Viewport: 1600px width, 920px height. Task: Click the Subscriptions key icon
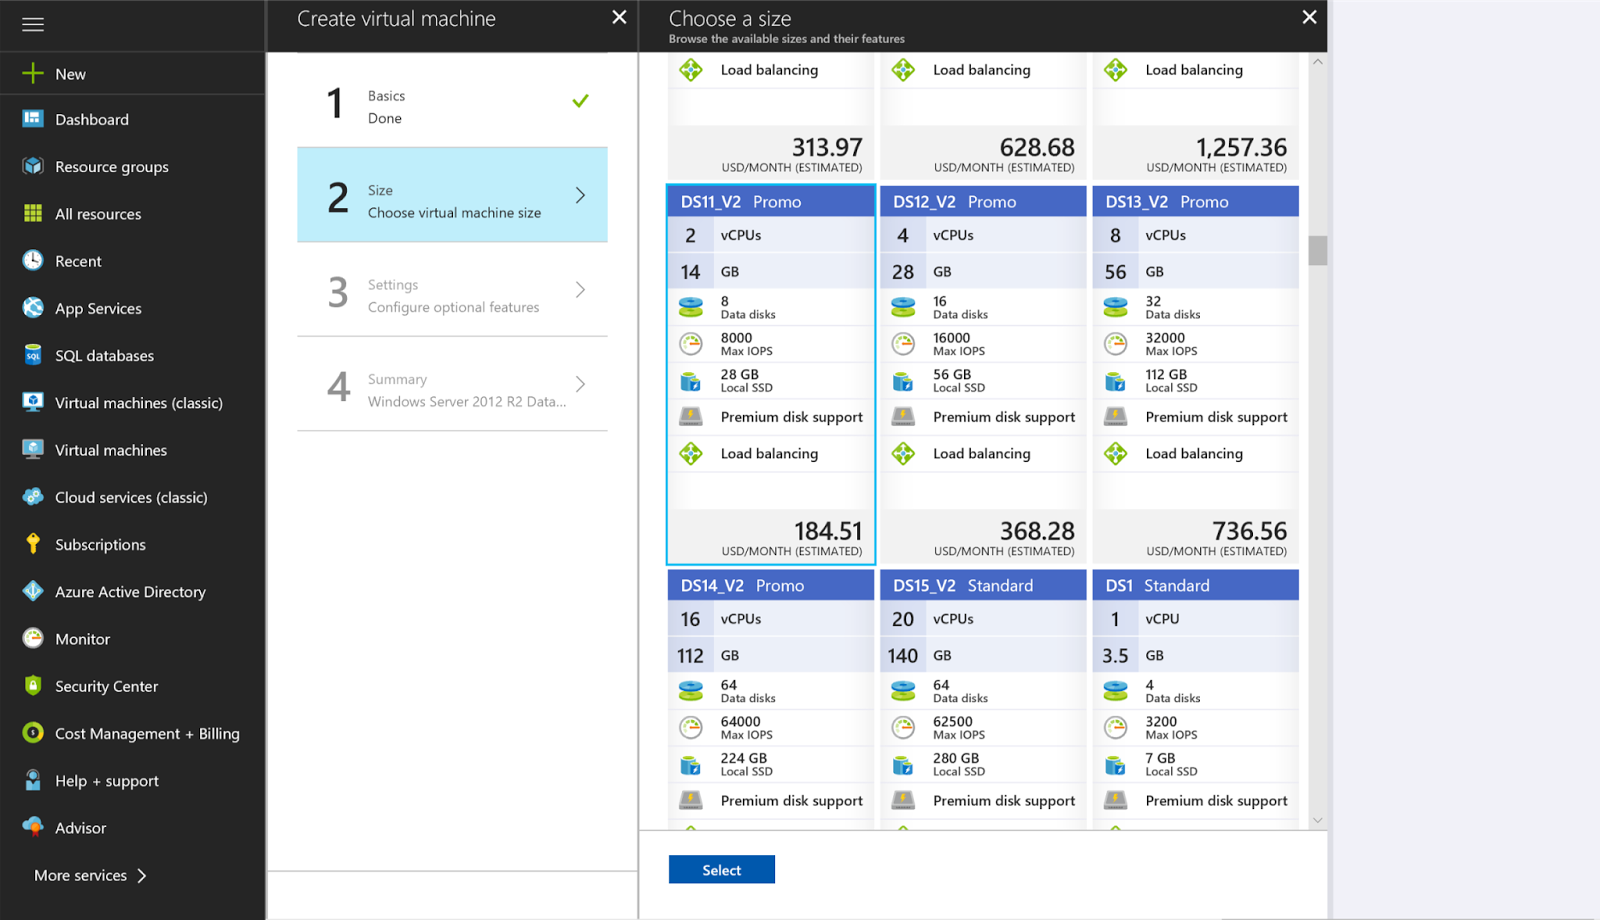[x=33, y=544]
